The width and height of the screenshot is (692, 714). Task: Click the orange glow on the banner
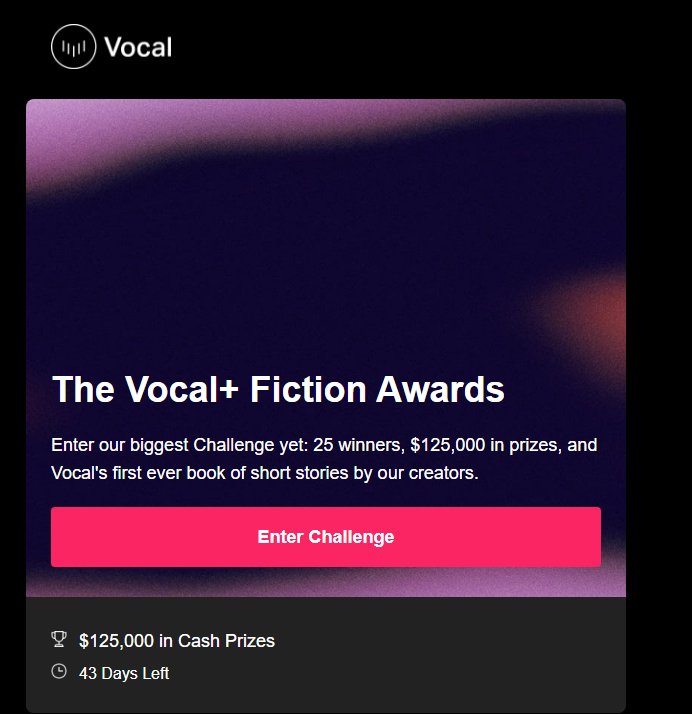596,314
